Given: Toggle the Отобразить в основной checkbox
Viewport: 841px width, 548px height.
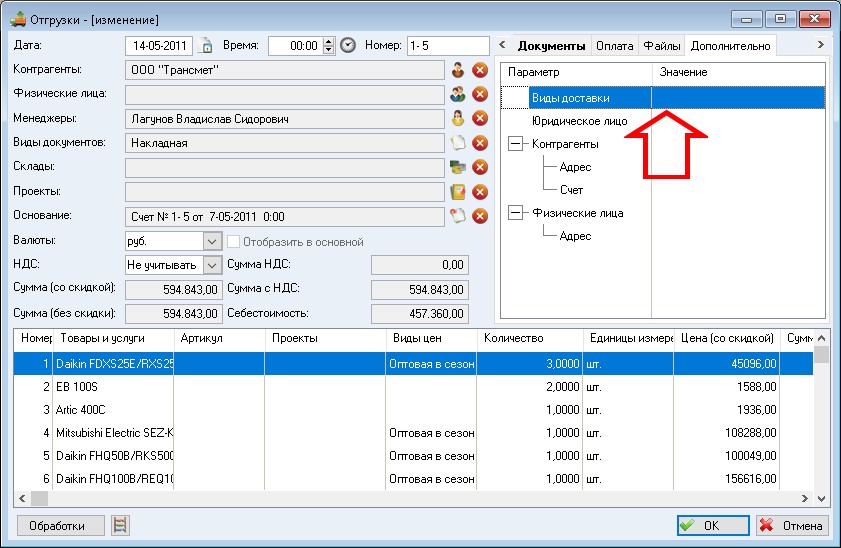Looking at the screenshot, I should (235, 242).
